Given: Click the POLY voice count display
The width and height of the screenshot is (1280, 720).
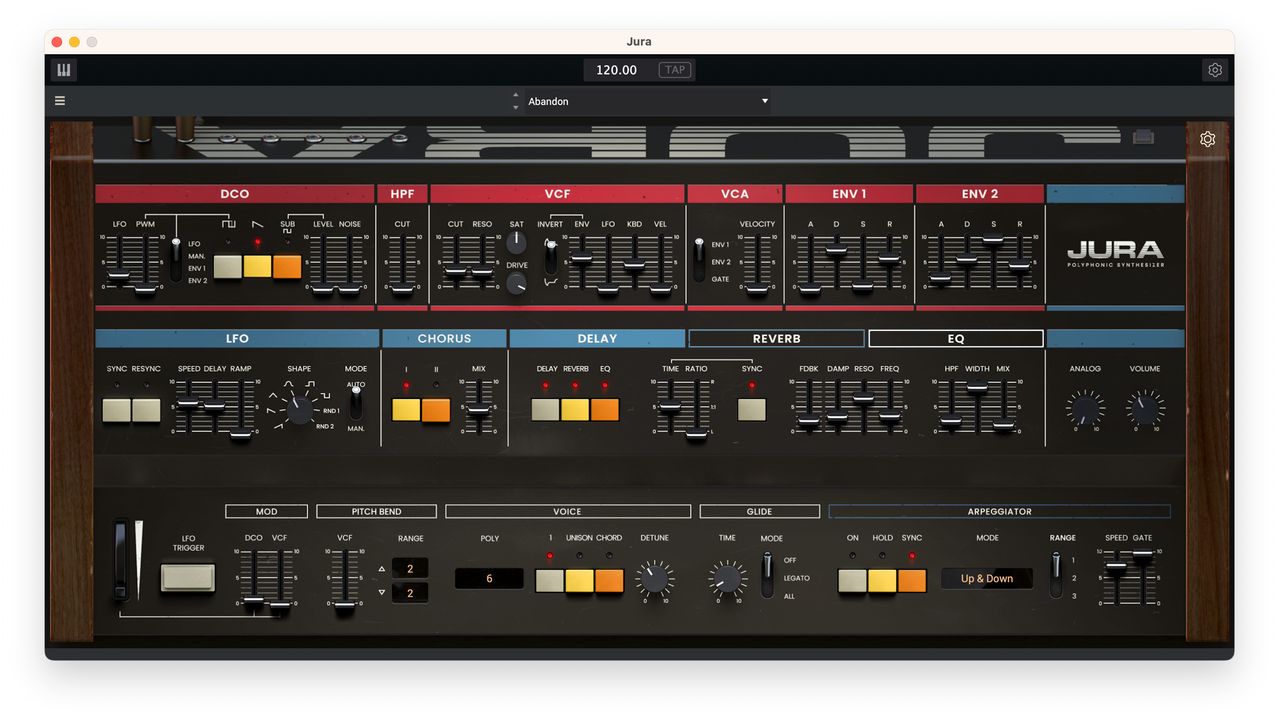Looking at the screenshot, I should [x=489, y=579].
